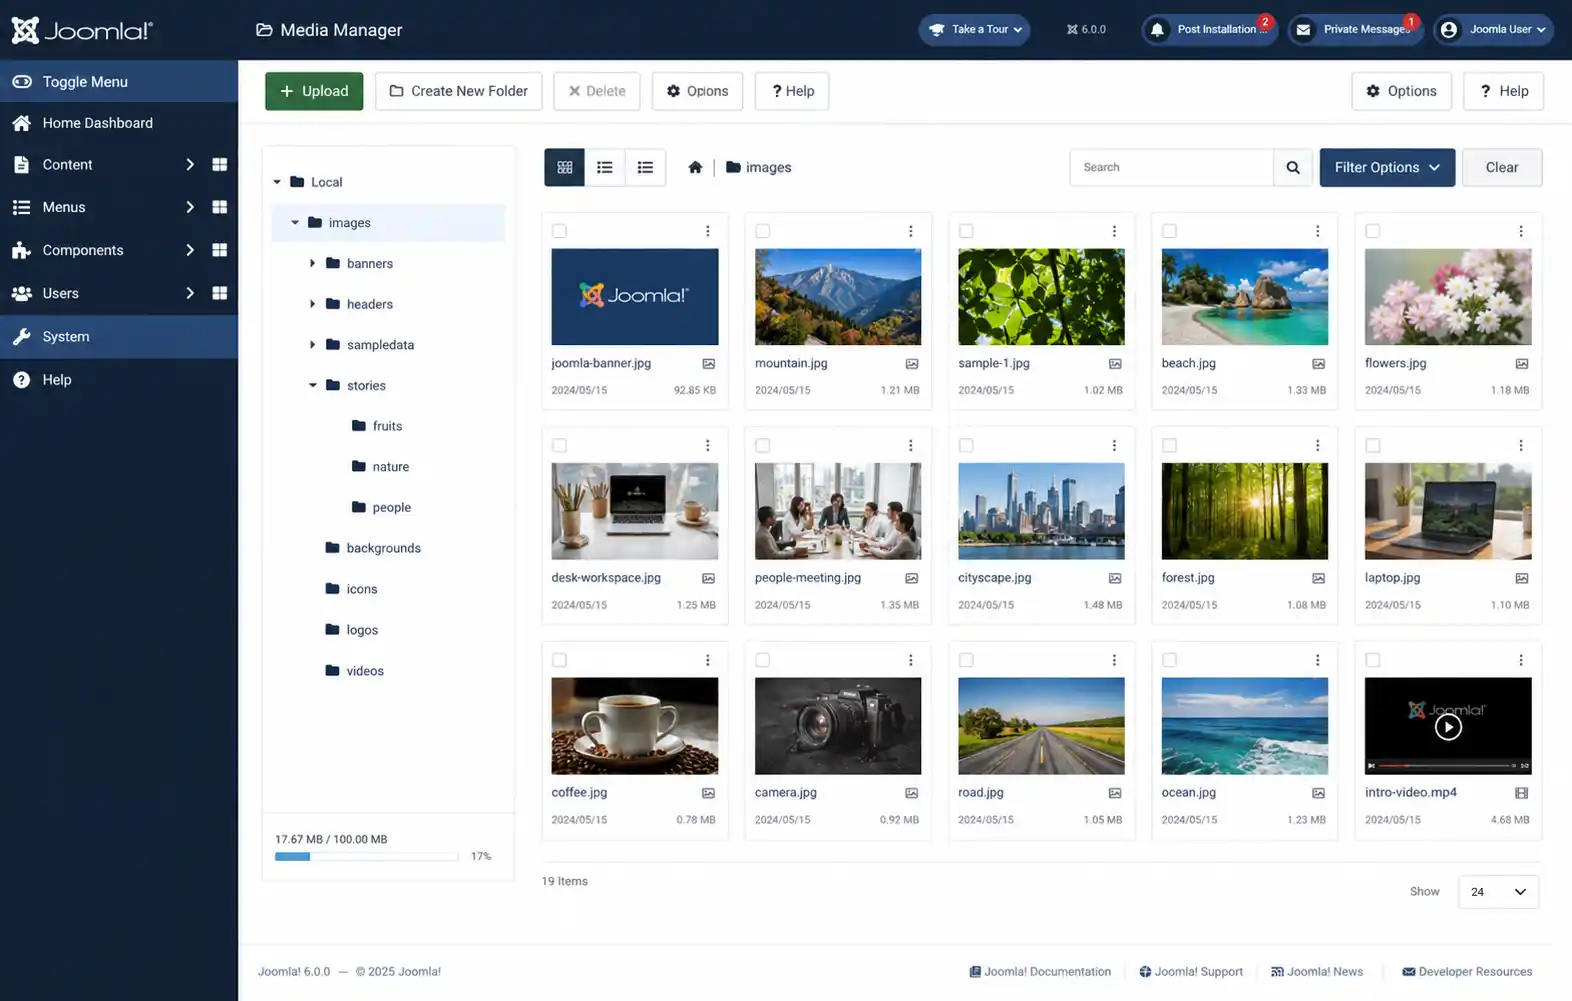The height and width of the screenshot is (1001, 1572).
Task: Expand Components sidebar menu
Action: (x=189, y=250)
